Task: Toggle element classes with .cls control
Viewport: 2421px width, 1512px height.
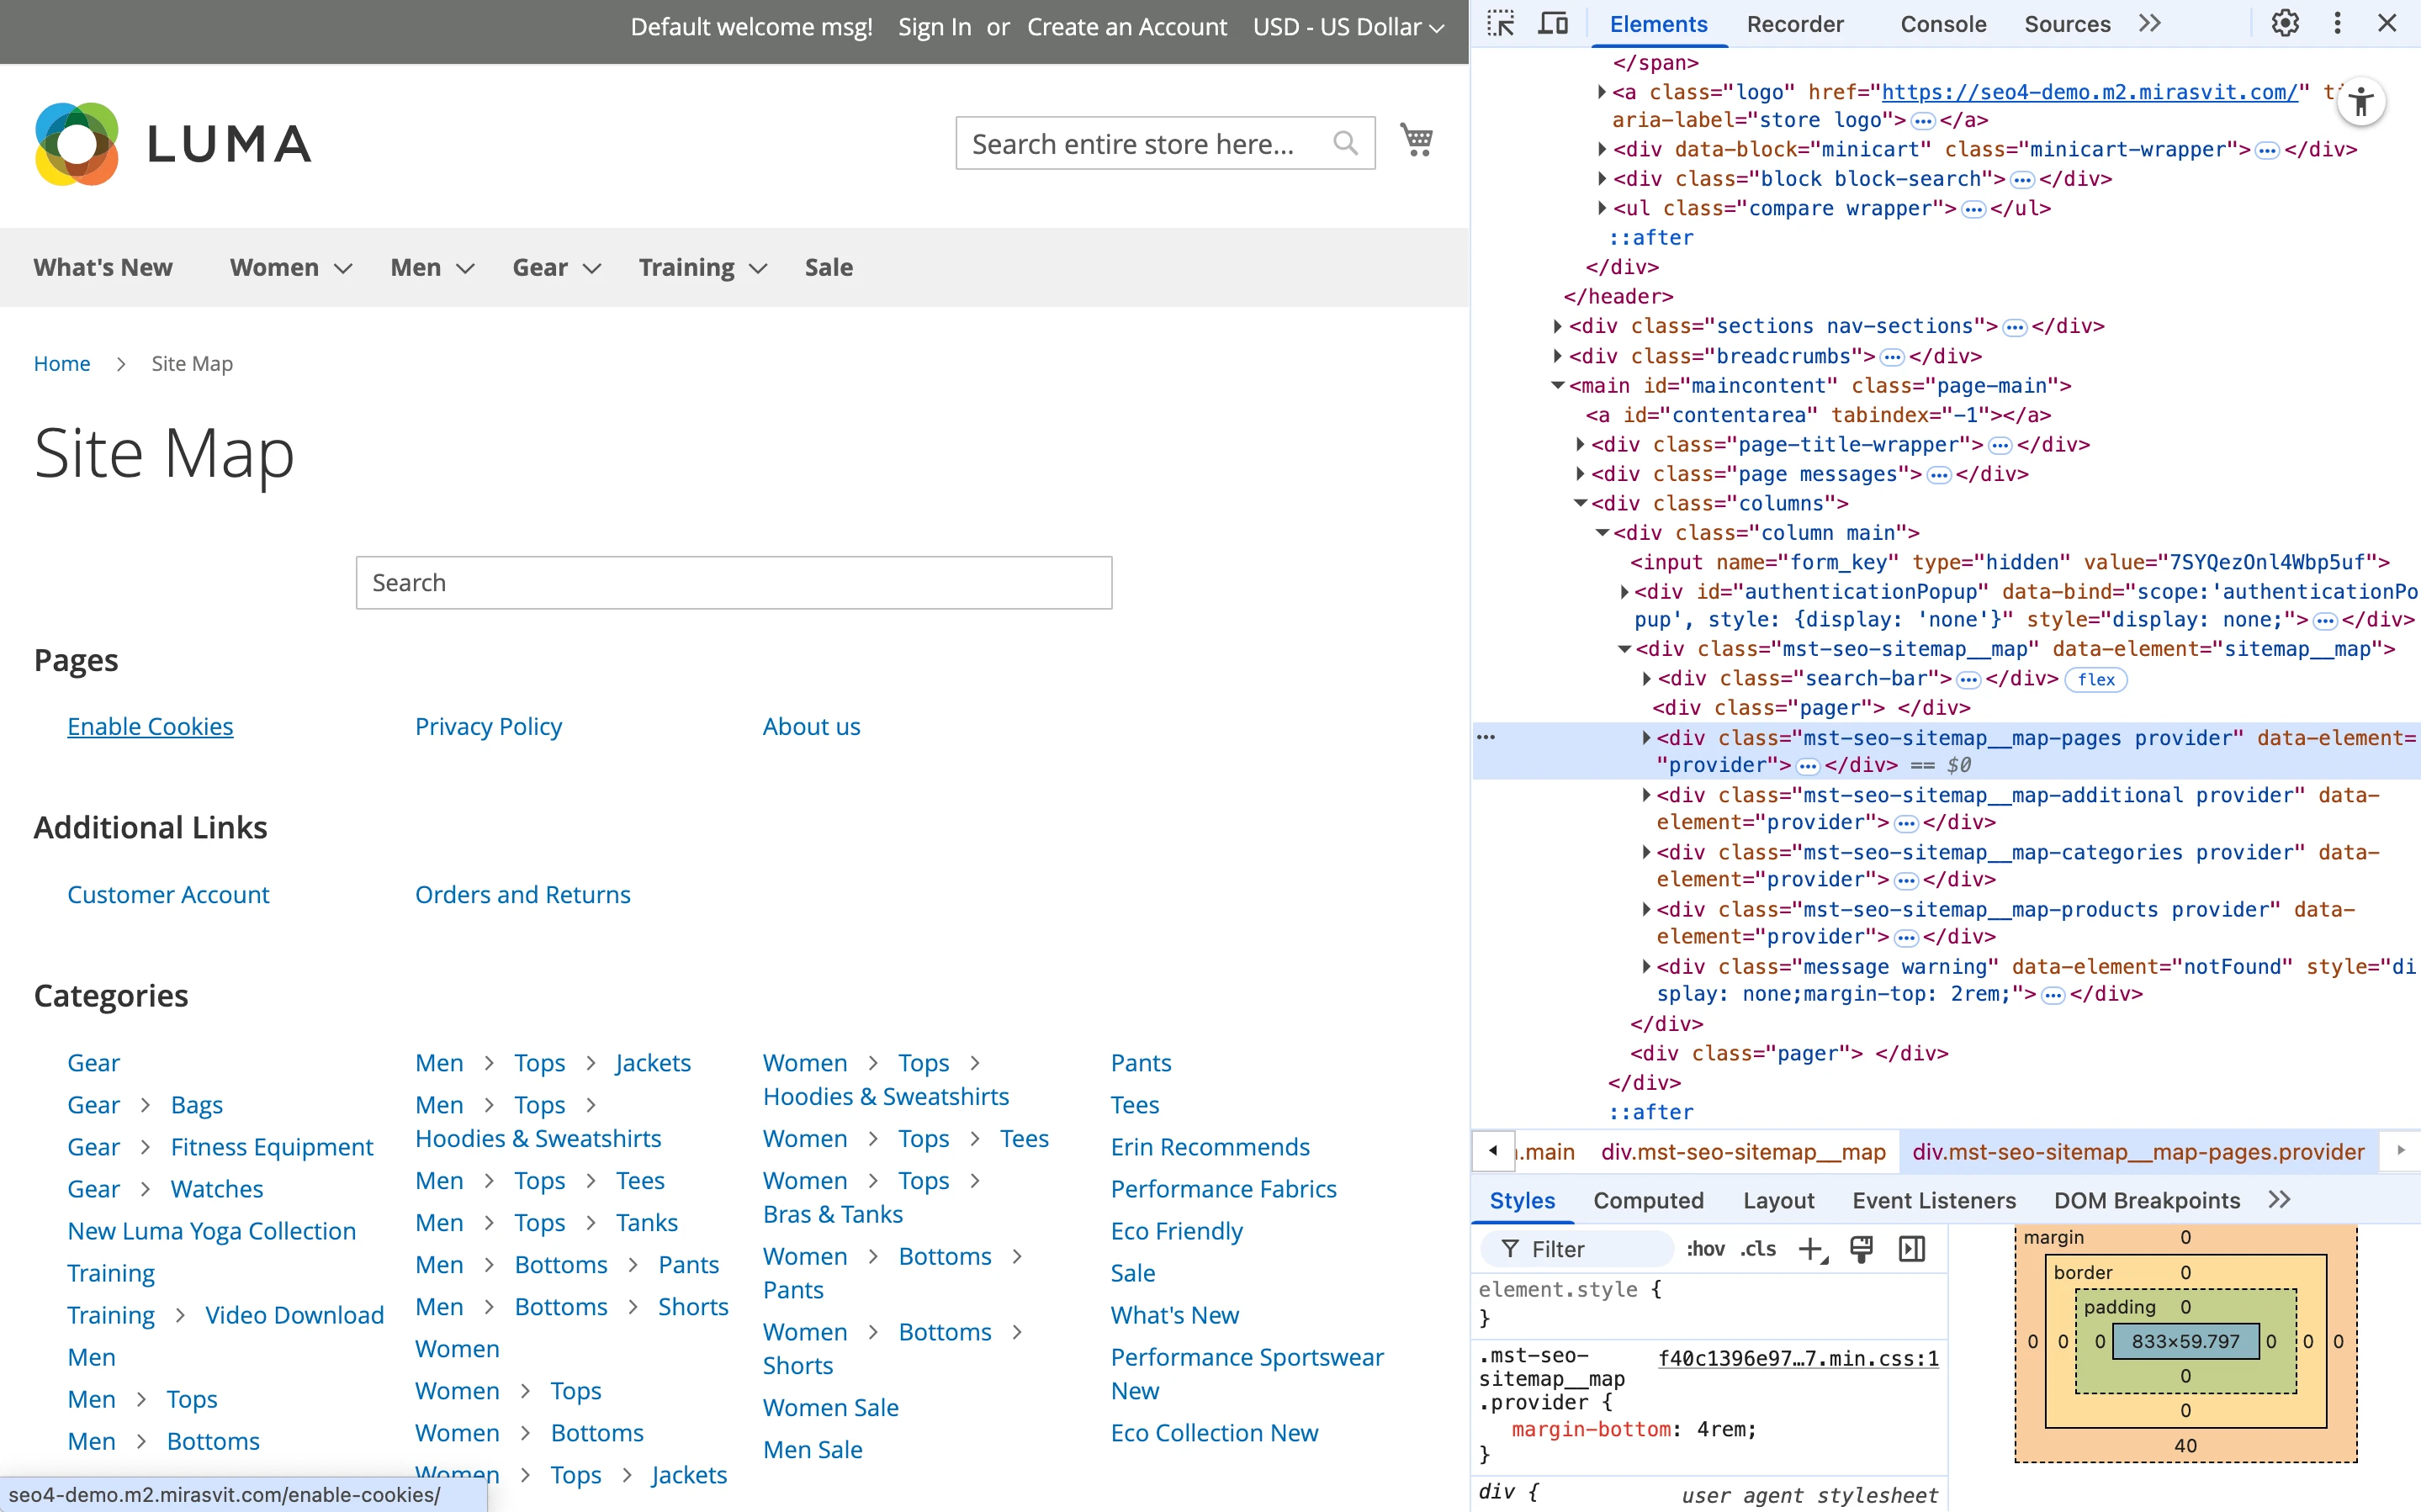Action: [x=1759, y=1249]
